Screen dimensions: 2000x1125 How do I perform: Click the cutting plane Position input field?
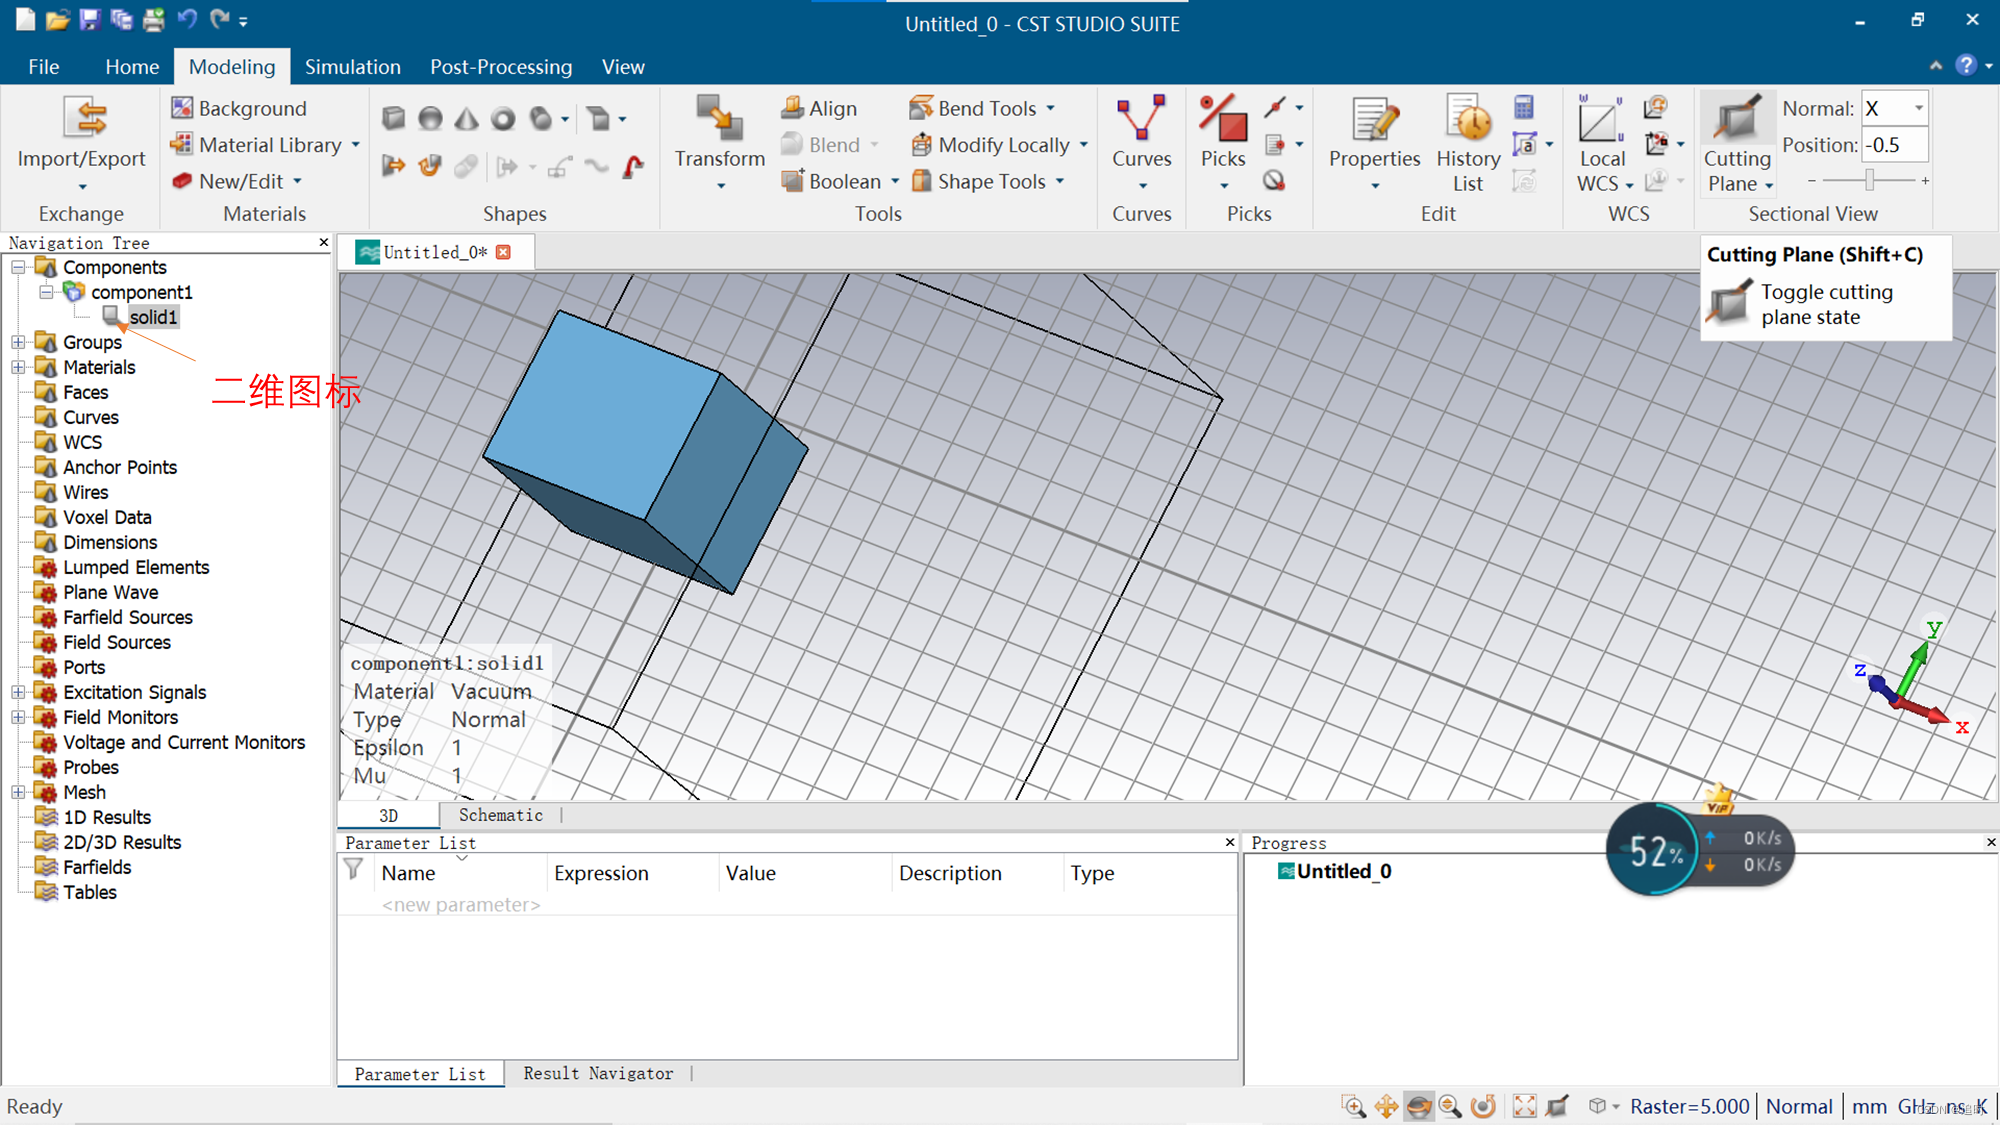[1893, 145]
